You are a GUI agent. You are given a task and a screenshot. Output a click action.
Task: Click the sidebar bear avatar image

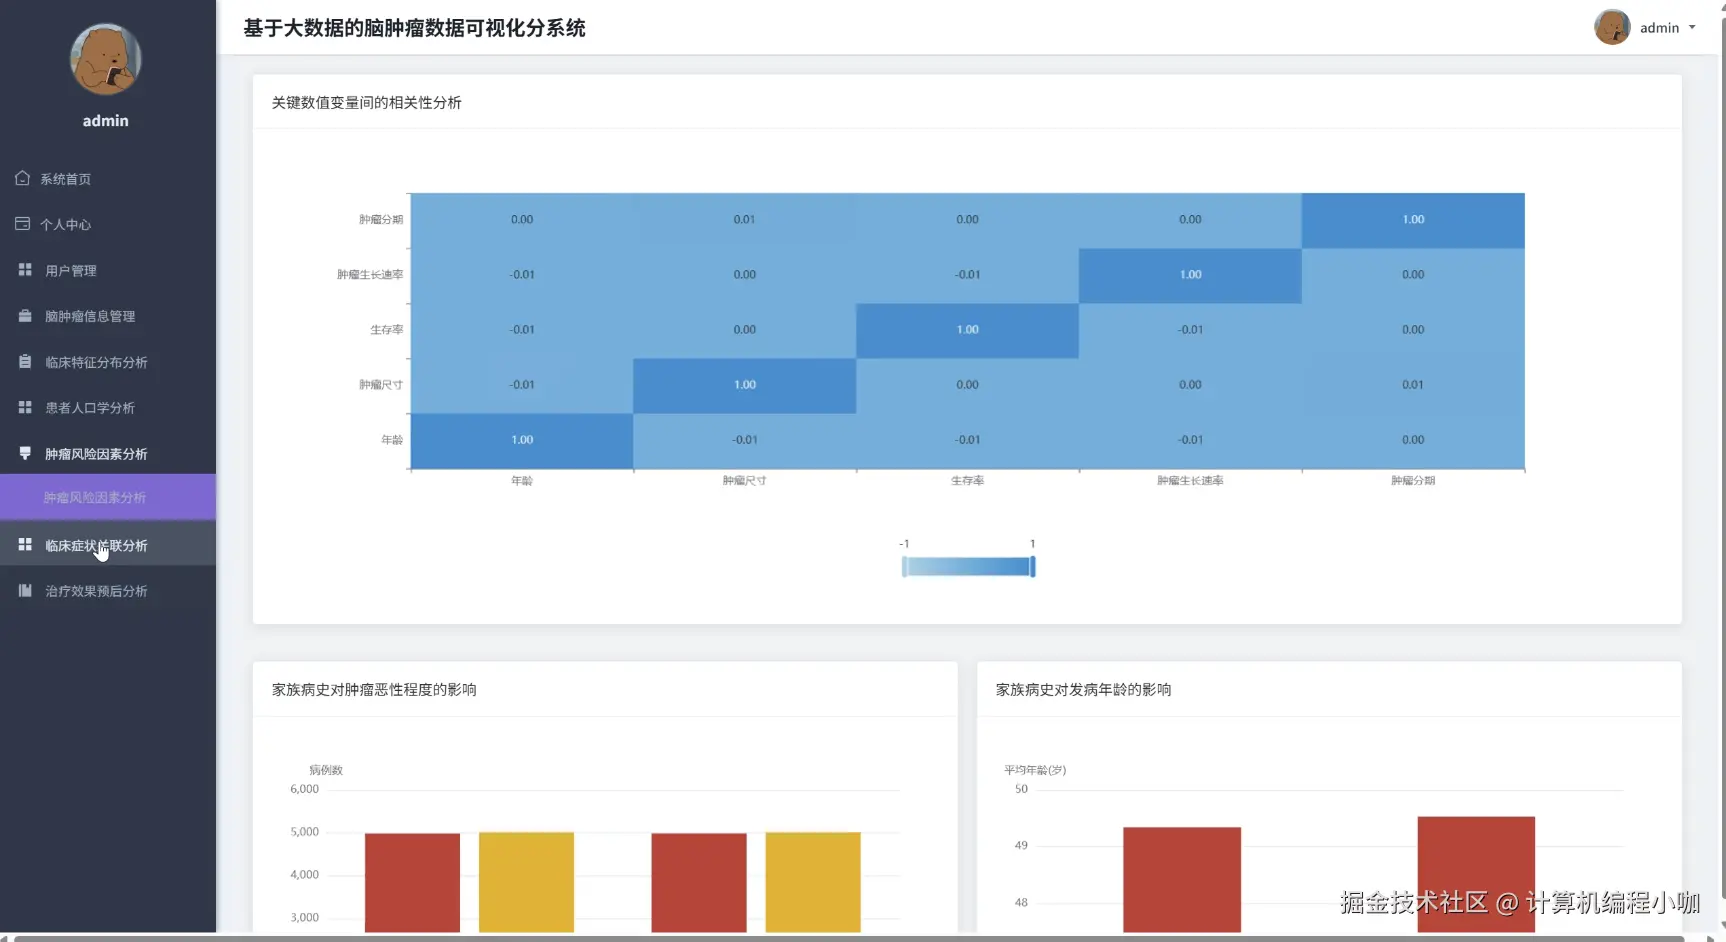click(x=105, y=59)
